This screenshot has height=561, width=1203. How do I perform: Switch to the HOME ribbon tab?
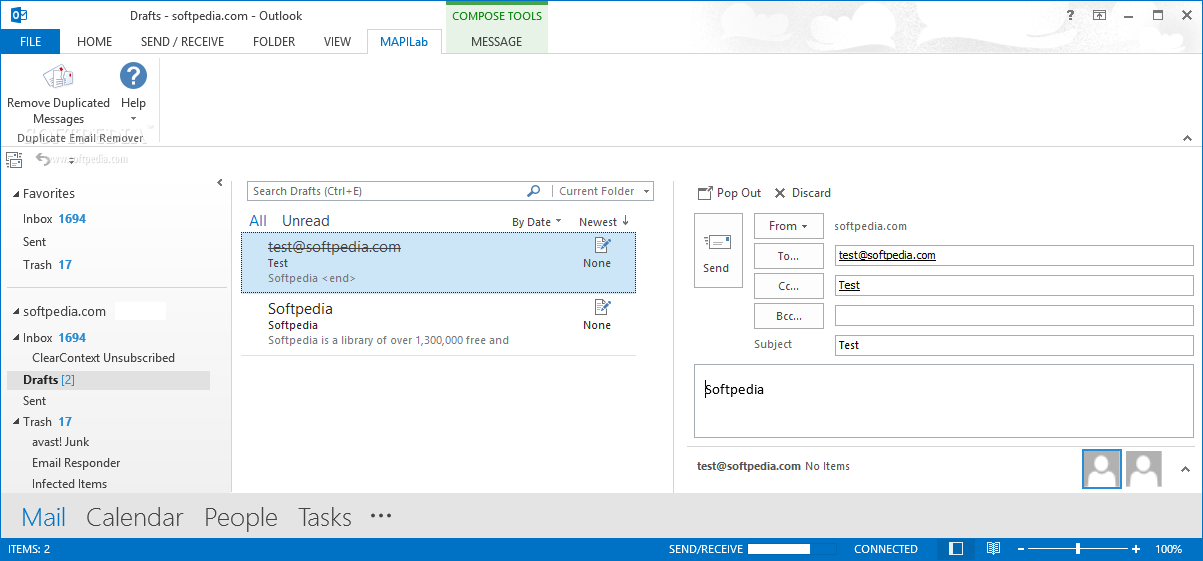(x=95, y=42)
